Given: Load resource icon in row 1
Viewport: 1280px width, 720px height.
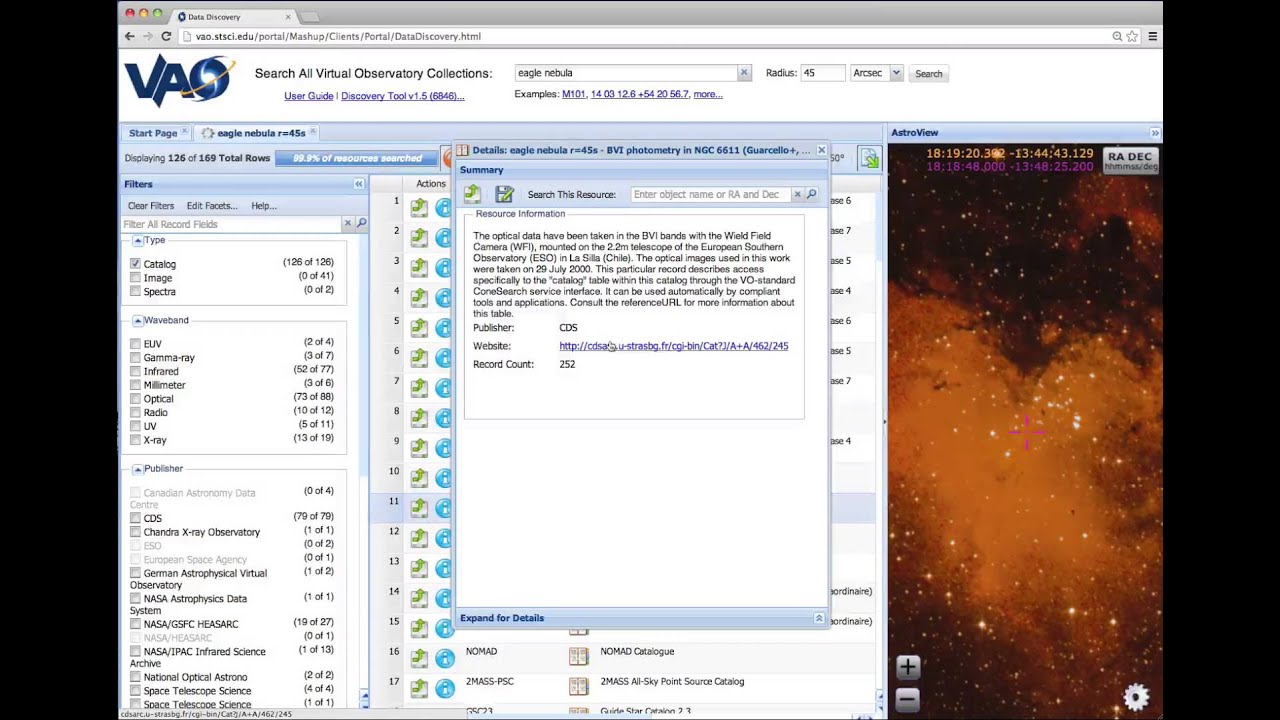Looking at the screenshot, I should [419, 207].
